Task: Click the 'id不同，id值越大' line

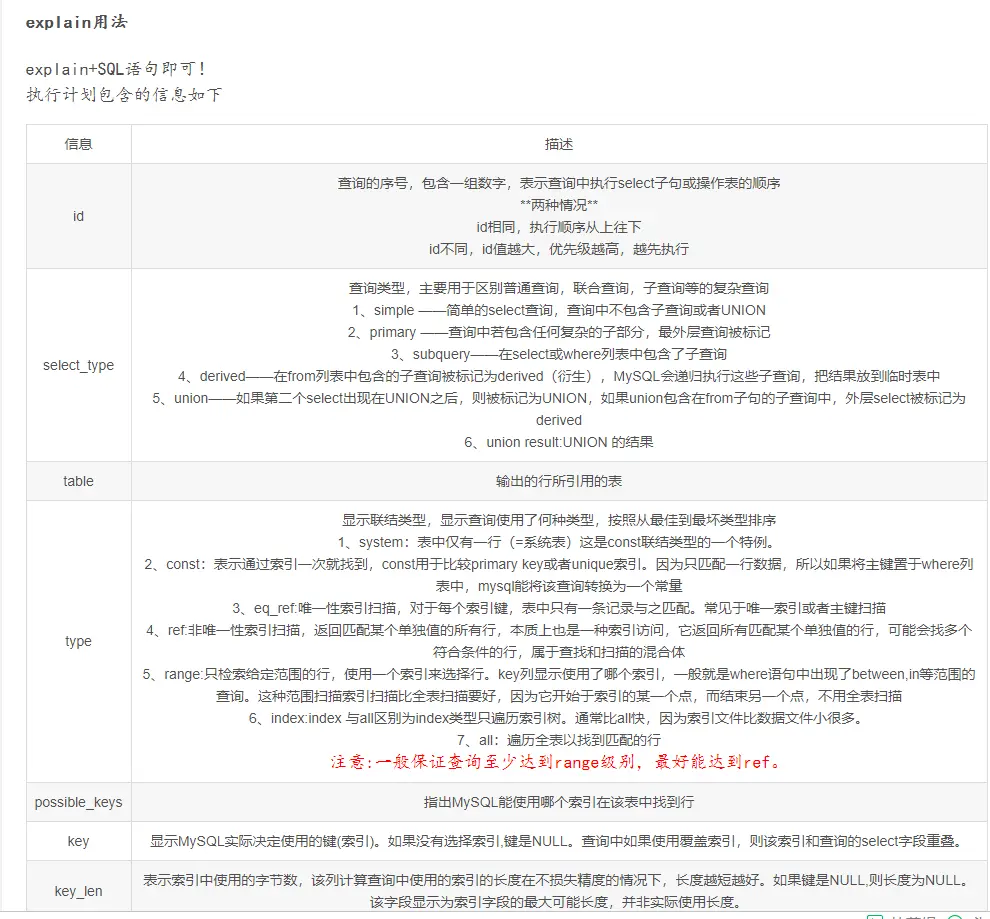Action: pos(559,249)
